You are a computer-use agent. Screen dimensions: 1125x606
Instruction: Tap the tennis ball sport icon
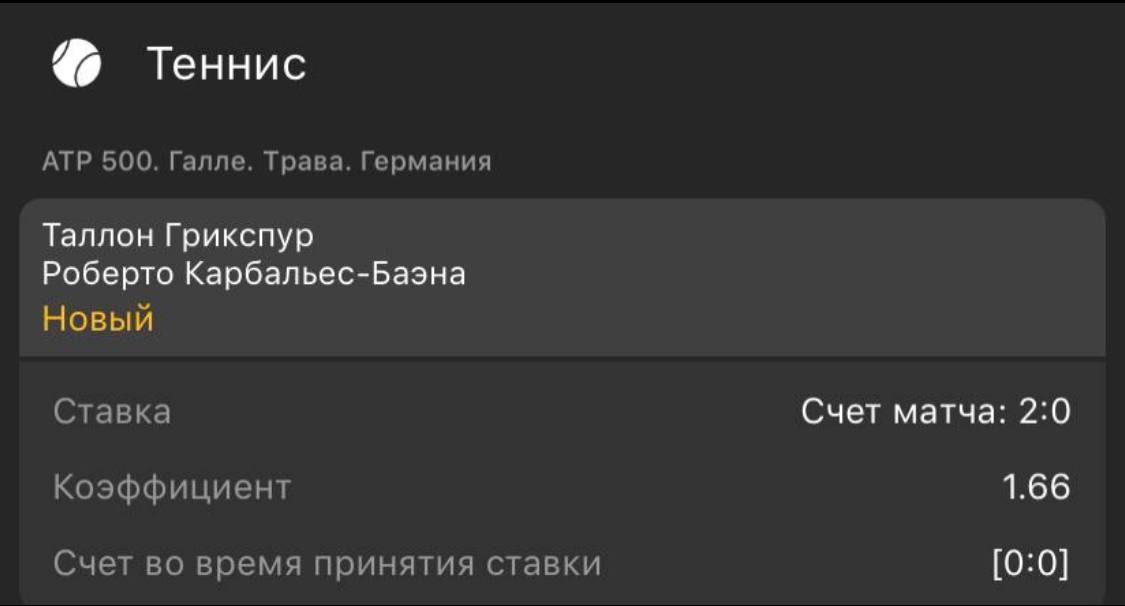point(76,64)
